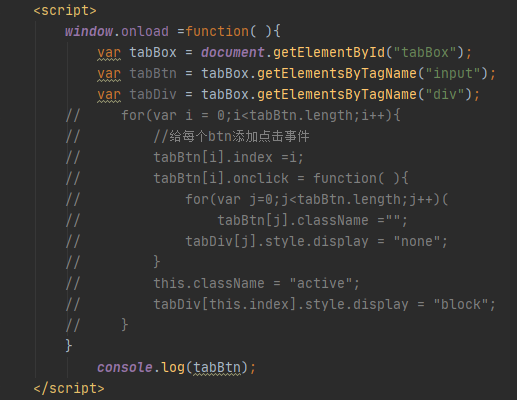Click commented this.className = "active" line
The image size is (517, 400).
(x=257, y=283)
